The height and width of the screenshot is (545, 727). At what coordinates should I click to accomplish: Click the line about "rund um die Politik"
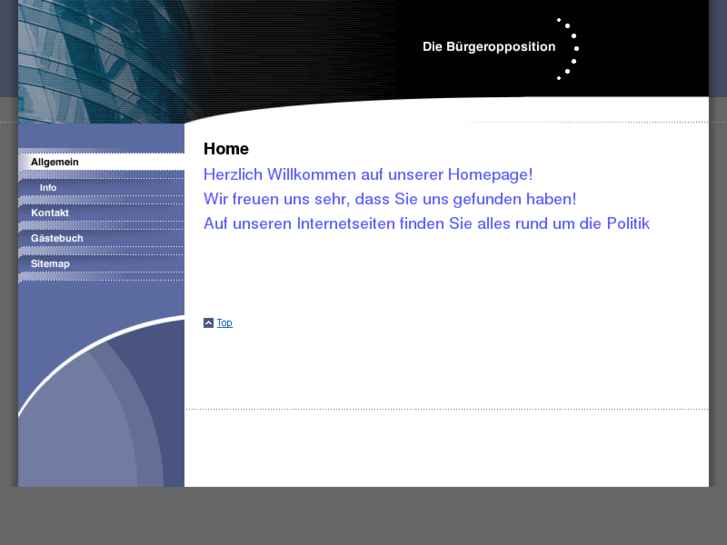click(427, 224)
